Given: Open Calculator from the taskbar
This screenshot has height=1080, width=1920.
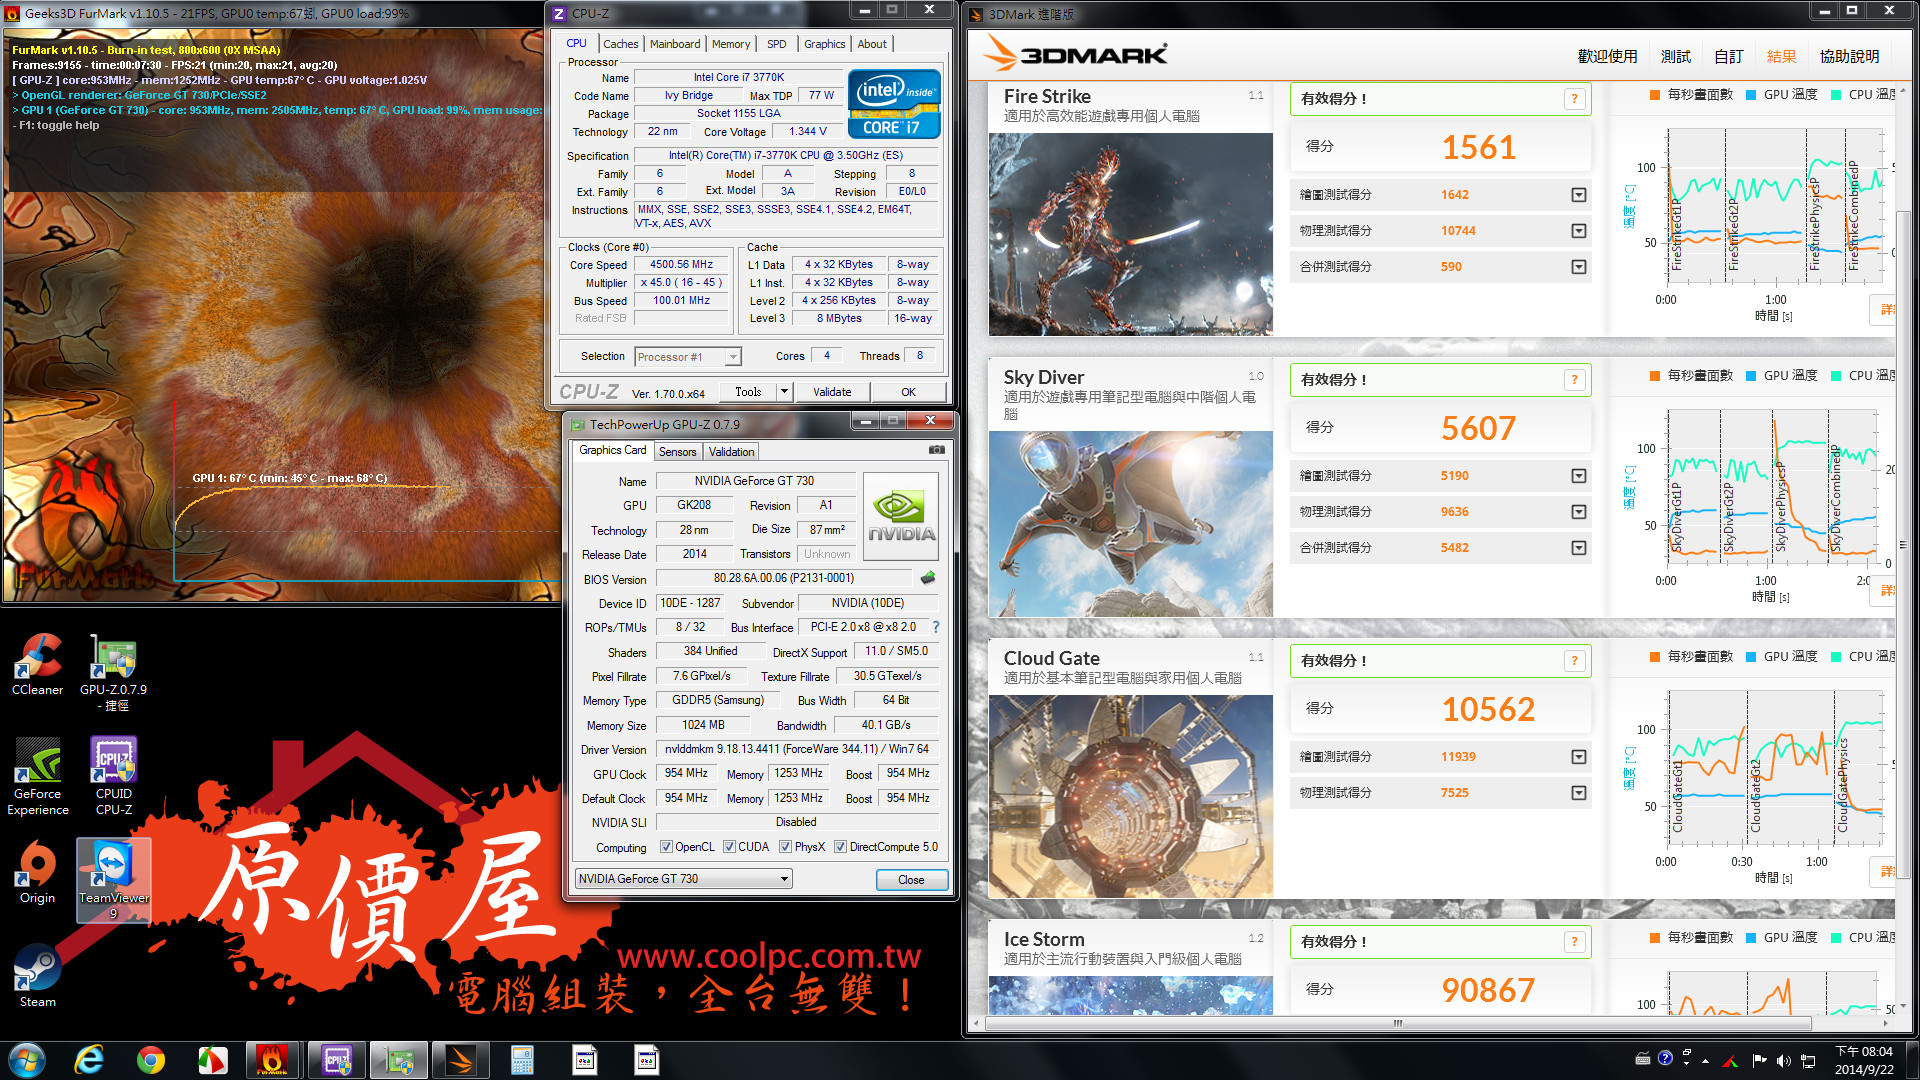Looking at the screenshot, I should [x=523, y=1060].
